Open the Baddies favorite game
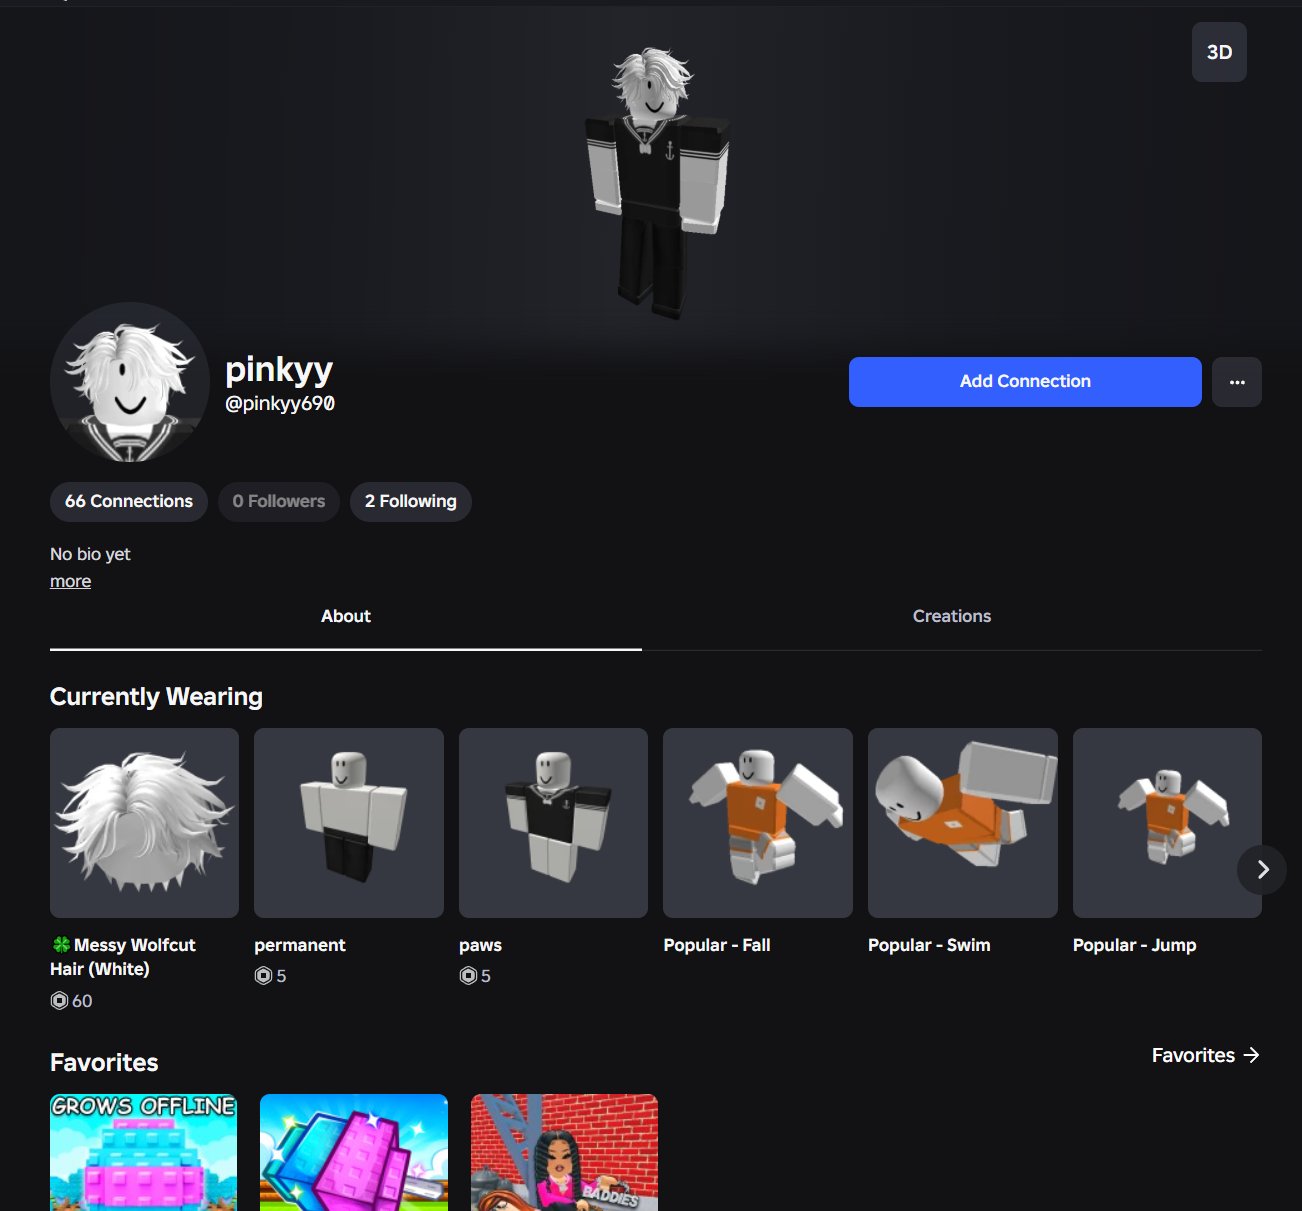The image size is (1302, 1211). [564, 1152]
